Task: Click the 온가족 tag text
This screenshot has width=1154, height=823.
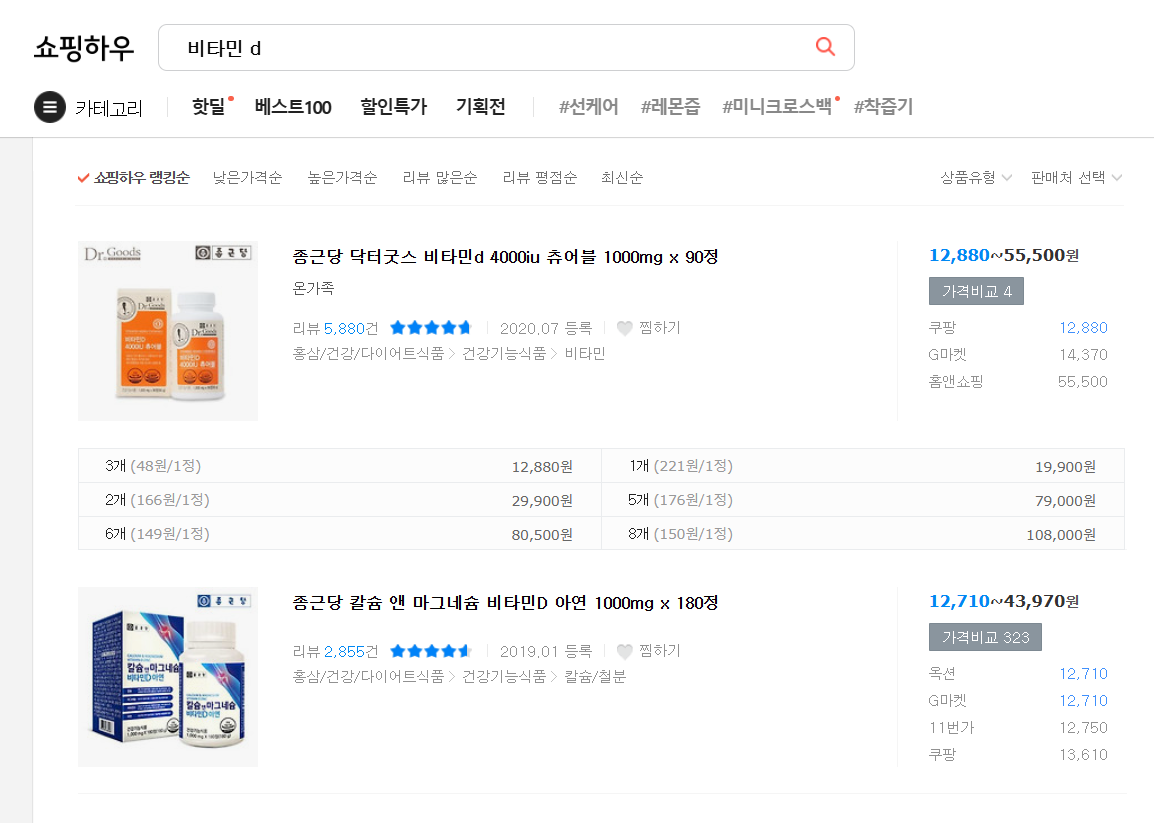Action: [x=313, y=289]
